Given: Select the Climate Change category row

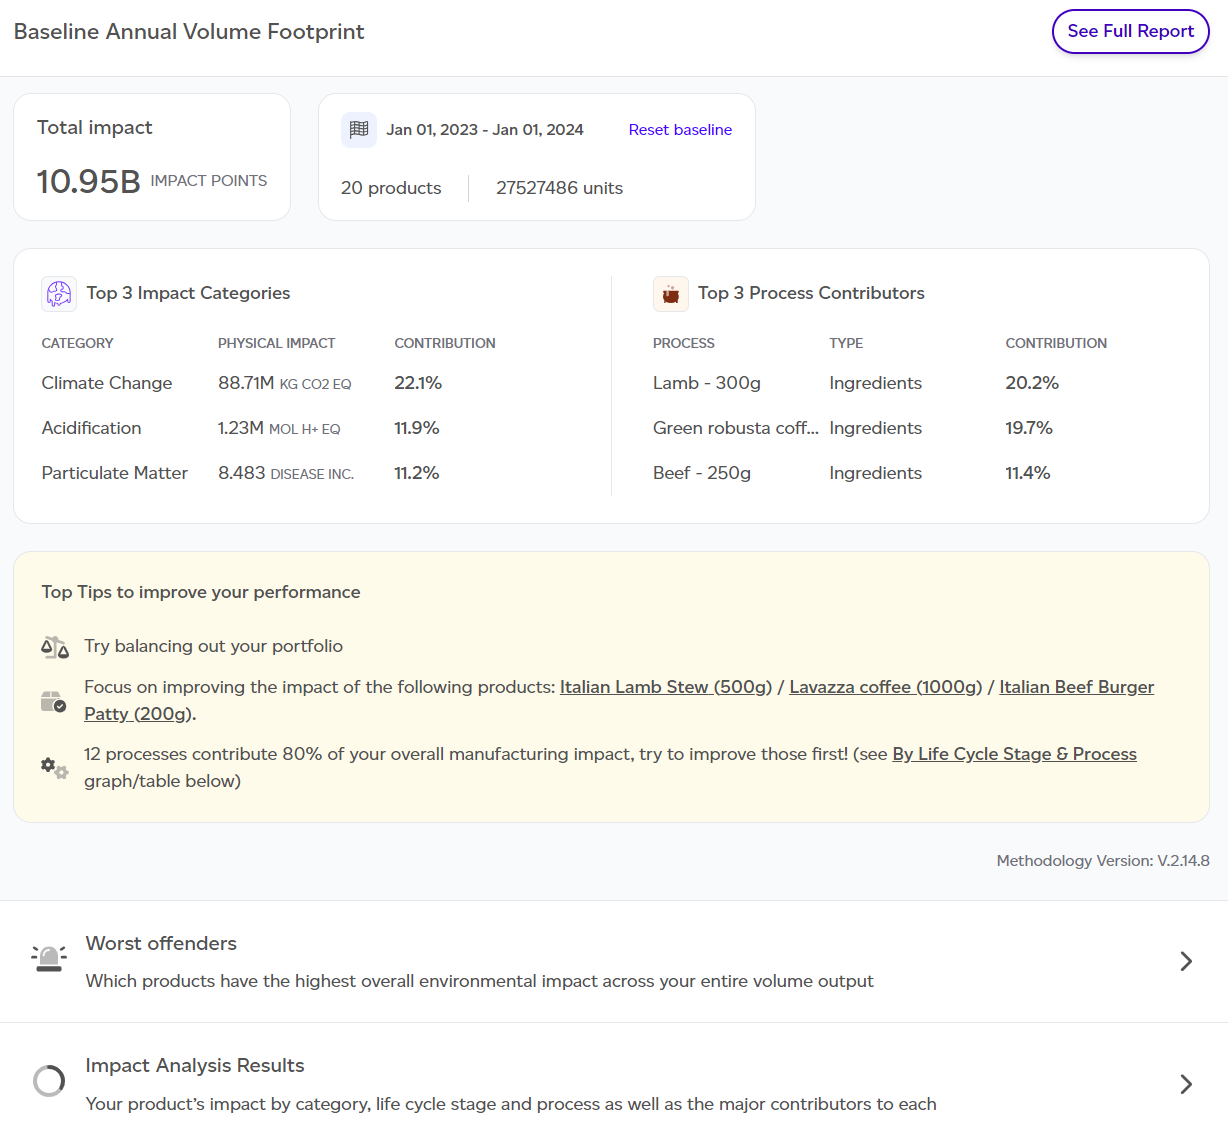Looking at the screenshot, I should pos(312,383).
